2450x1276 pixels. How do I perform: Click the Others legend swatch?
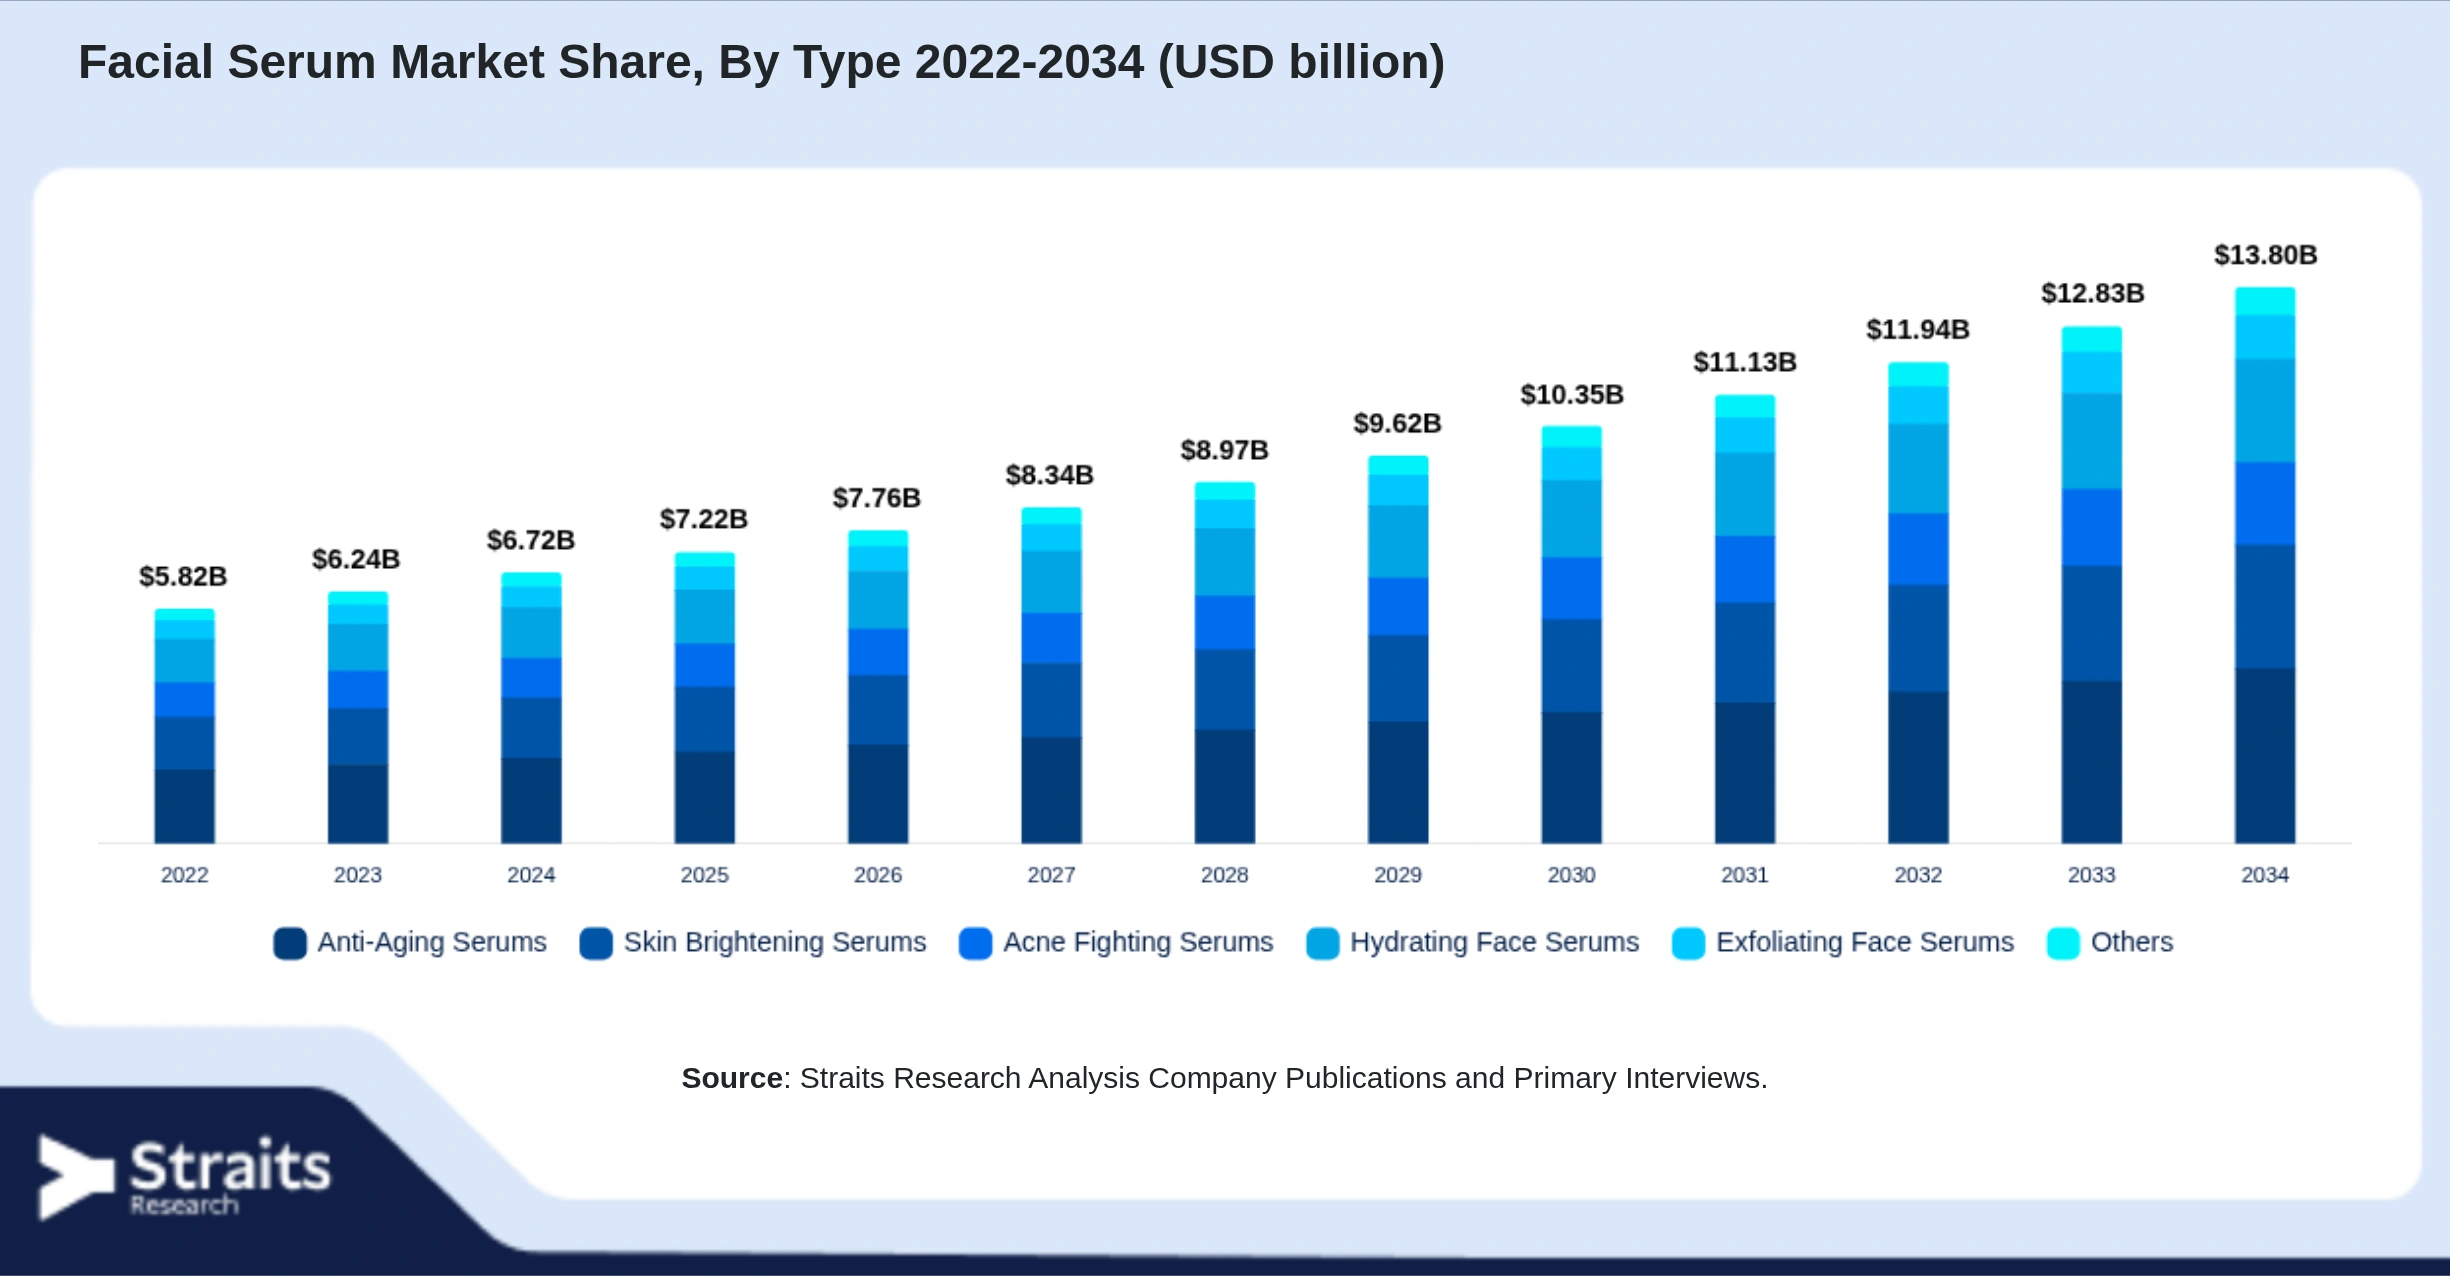point(2063,943)
